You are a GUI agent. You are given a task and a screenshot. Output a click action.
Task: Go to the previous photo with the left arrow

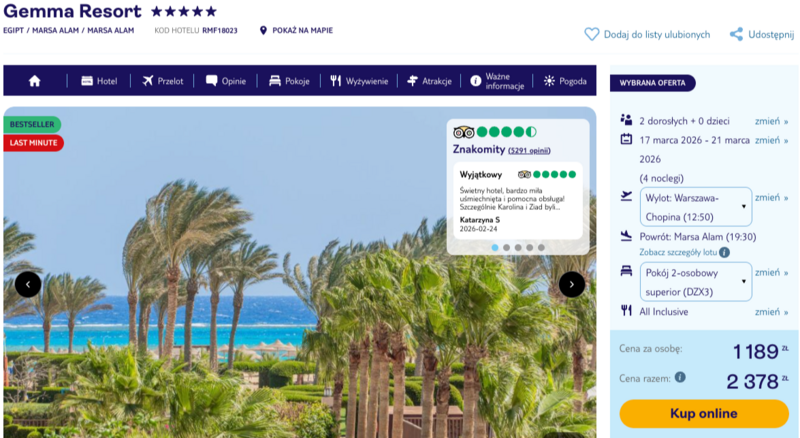(x=28, y=284)
